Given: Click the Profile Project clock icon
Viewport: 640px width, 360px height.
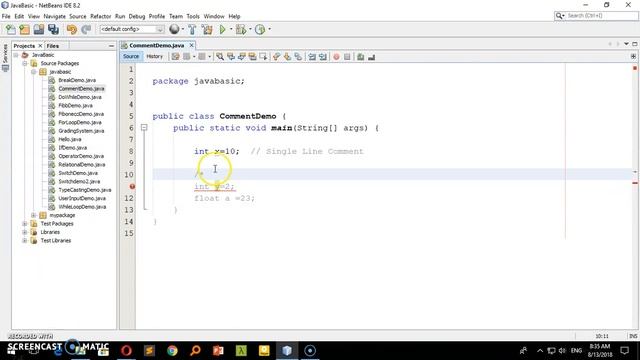Looking at the screenshot, I should click(260, 29).
